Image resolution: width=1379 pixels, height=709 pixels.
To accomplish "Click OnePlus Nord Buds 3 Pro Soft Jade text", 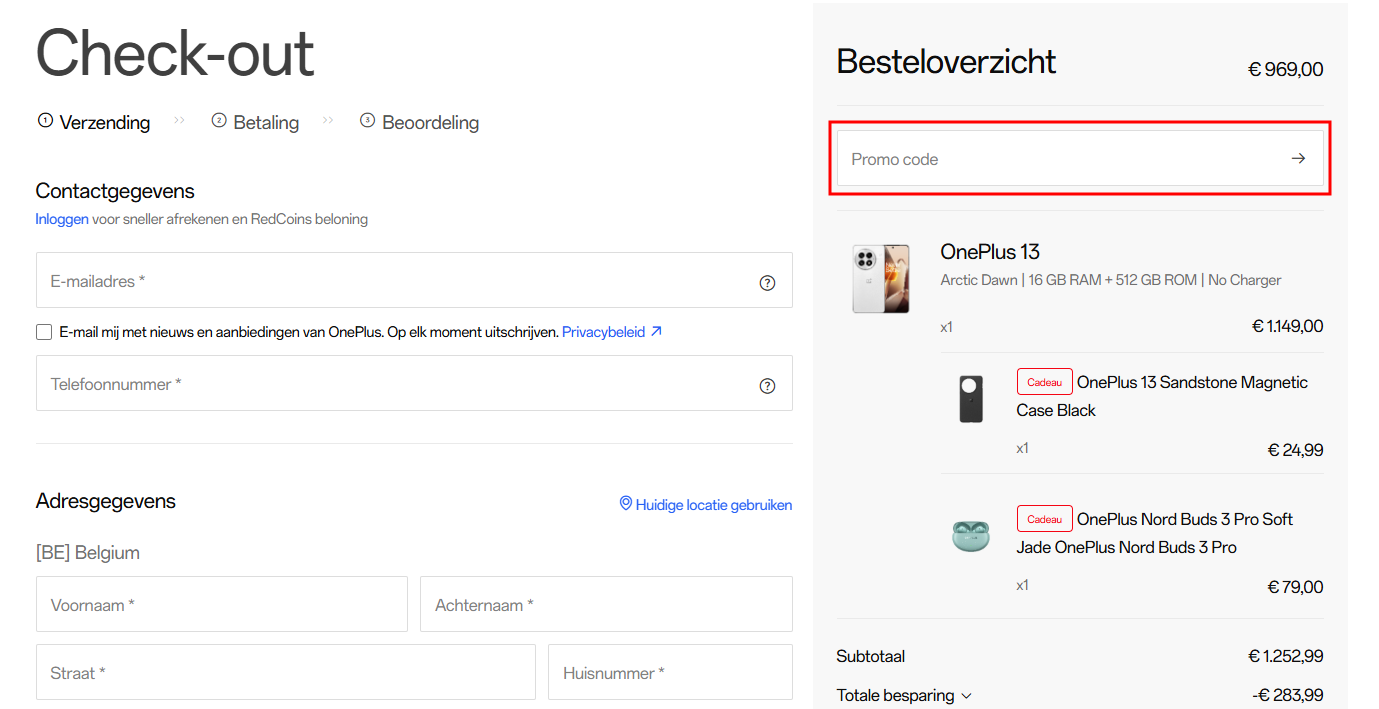I will coord(1155,533).
